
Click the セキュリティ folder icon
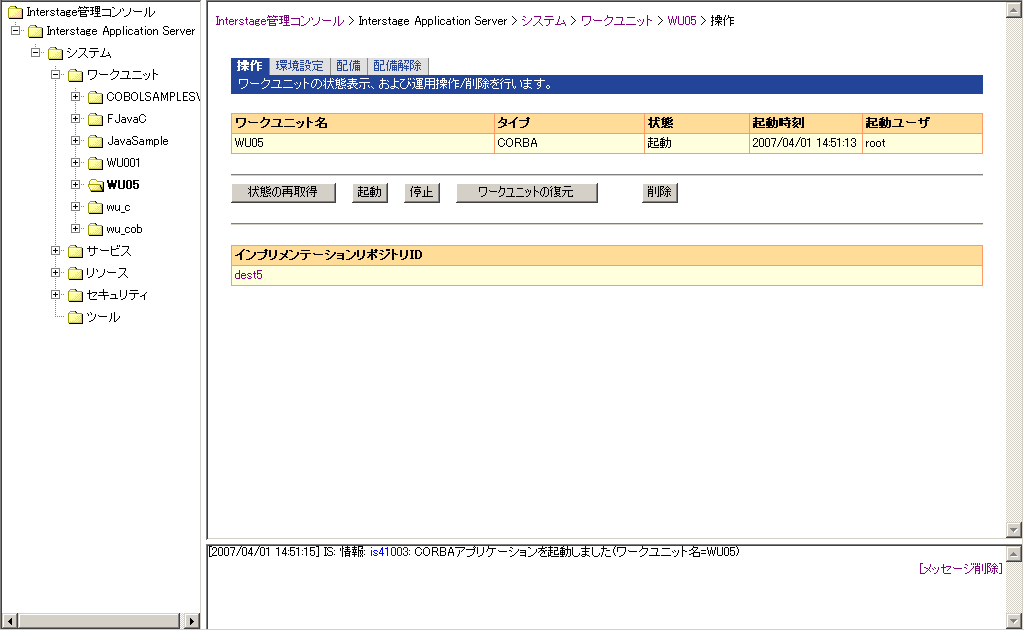[76, 295]
